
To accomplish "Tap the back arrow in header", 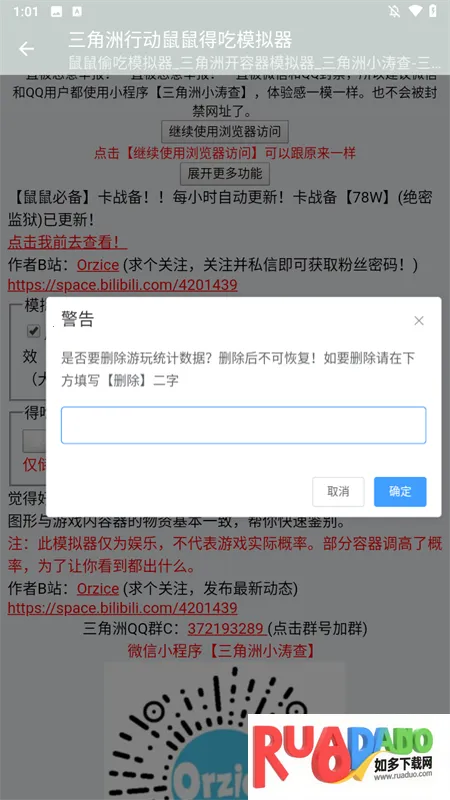I will coord(27,49).
